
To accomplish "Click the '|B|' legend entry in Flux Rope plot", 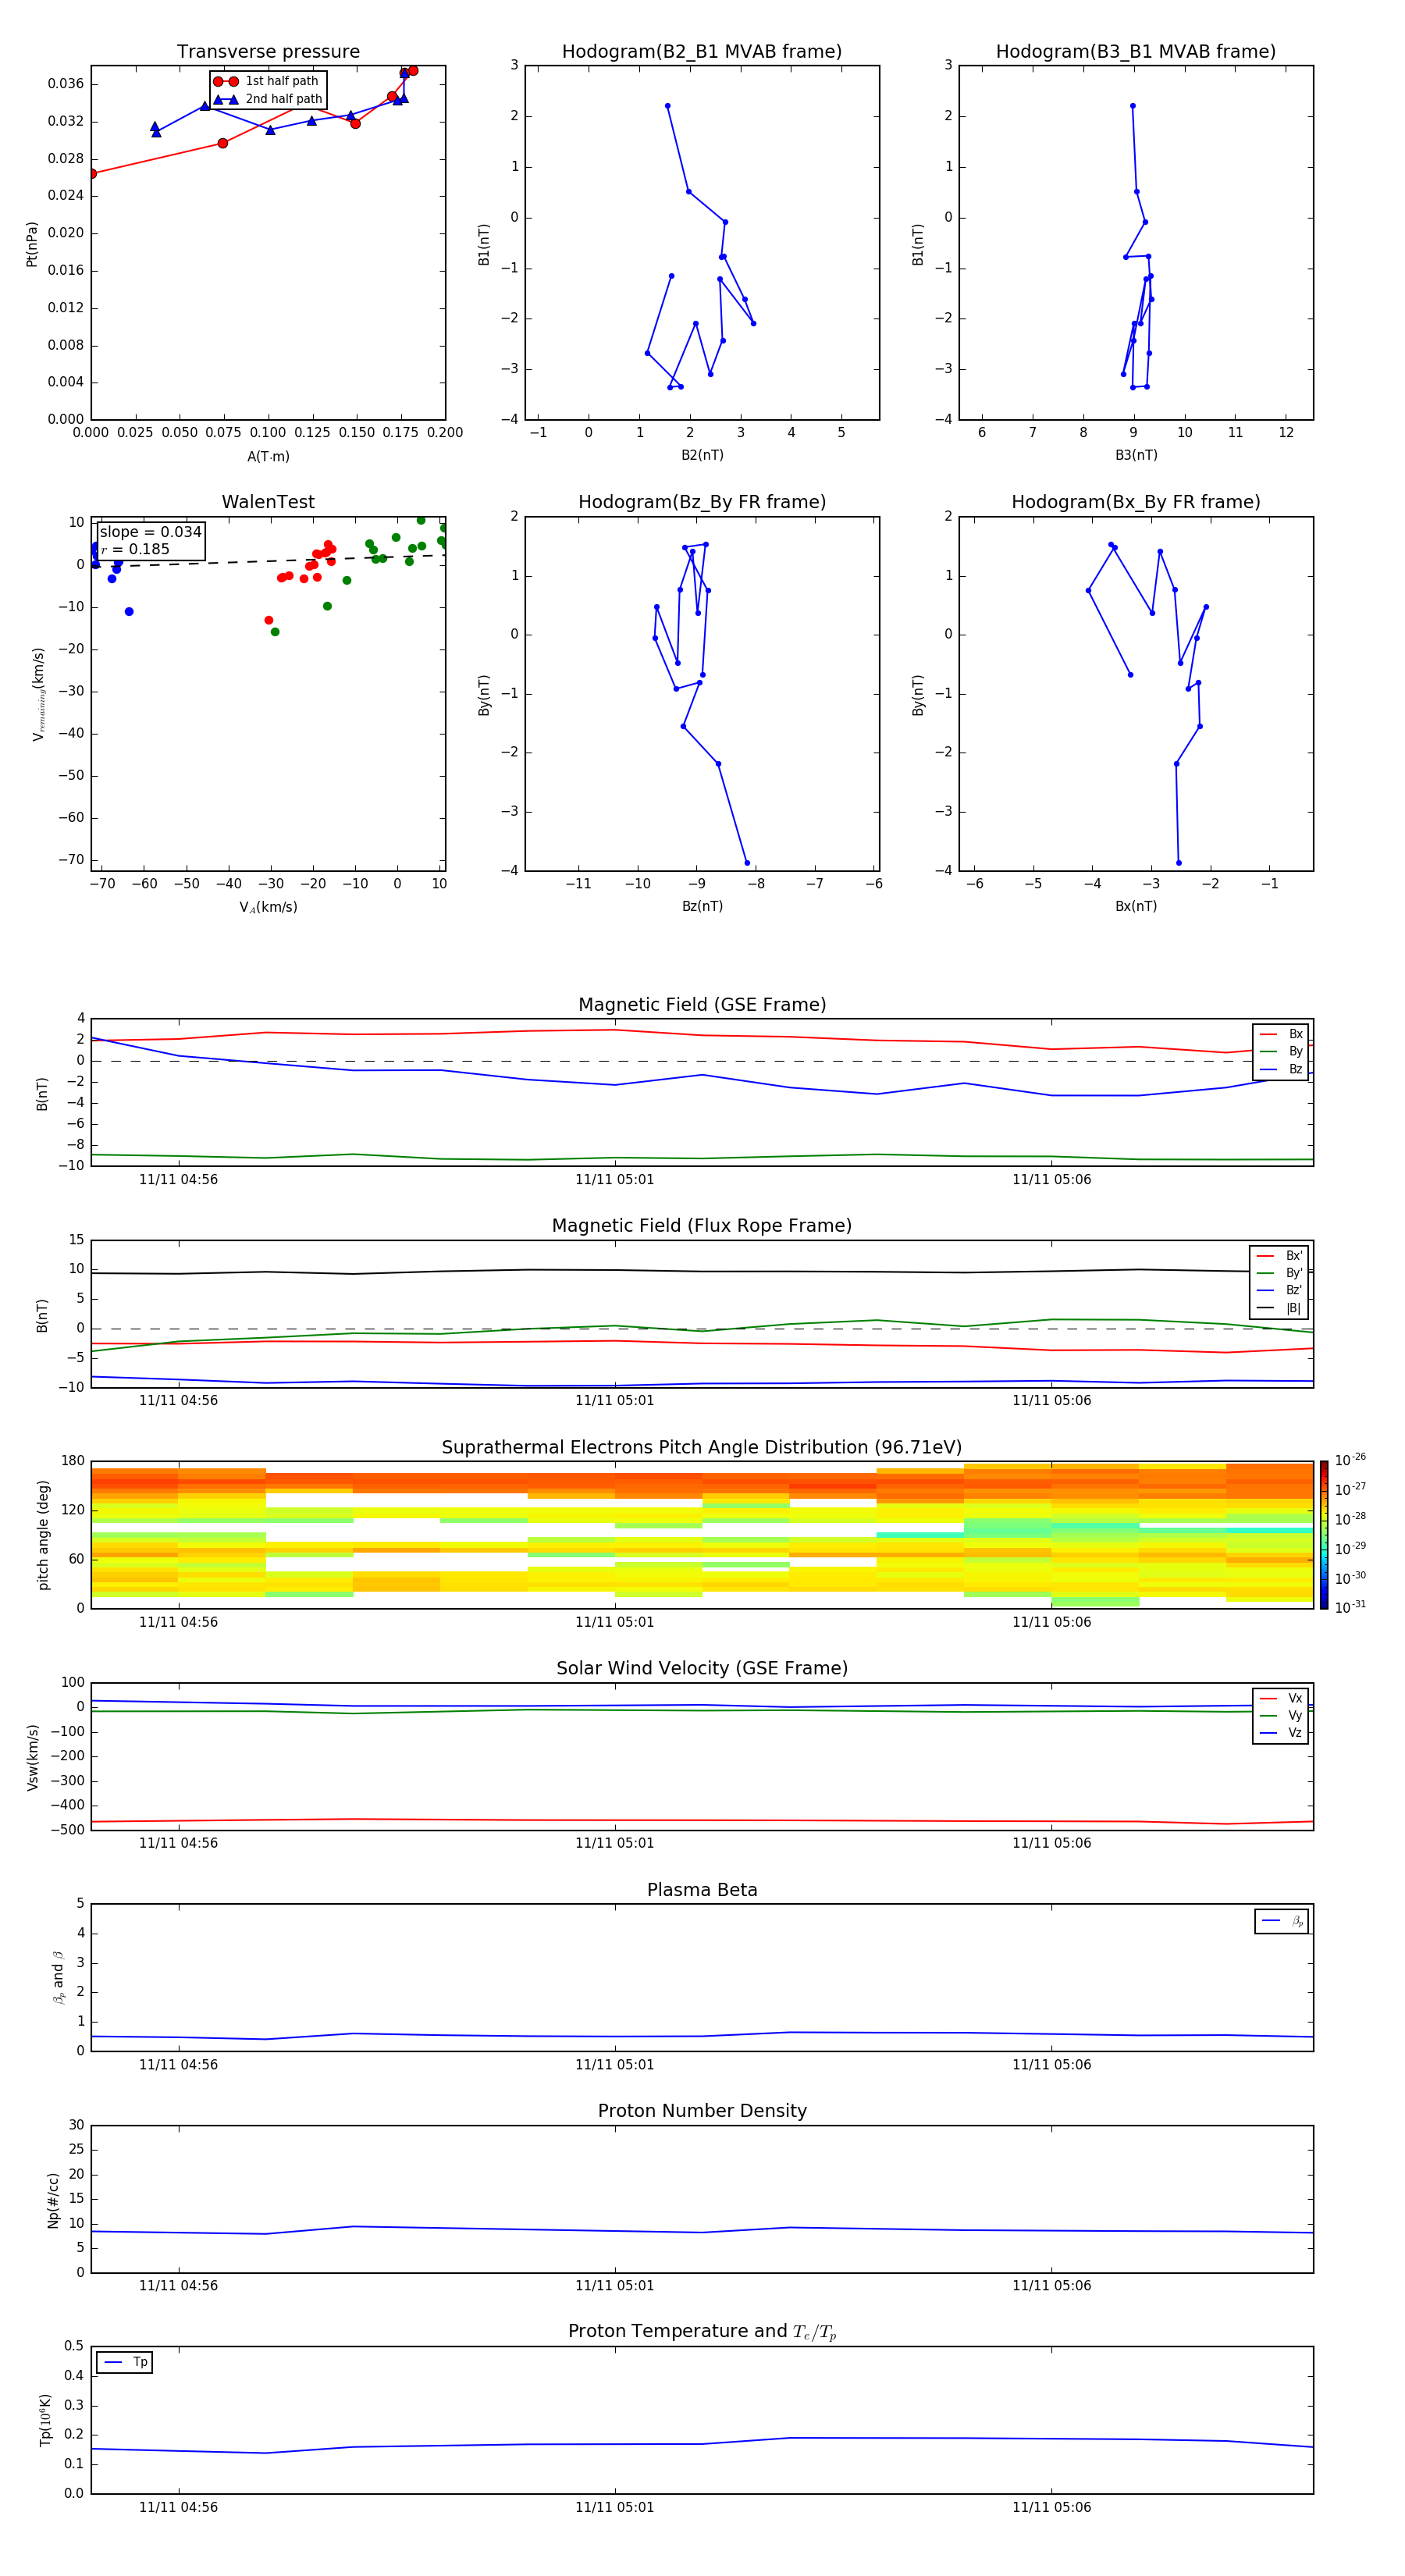I will click(1280, 1308).
